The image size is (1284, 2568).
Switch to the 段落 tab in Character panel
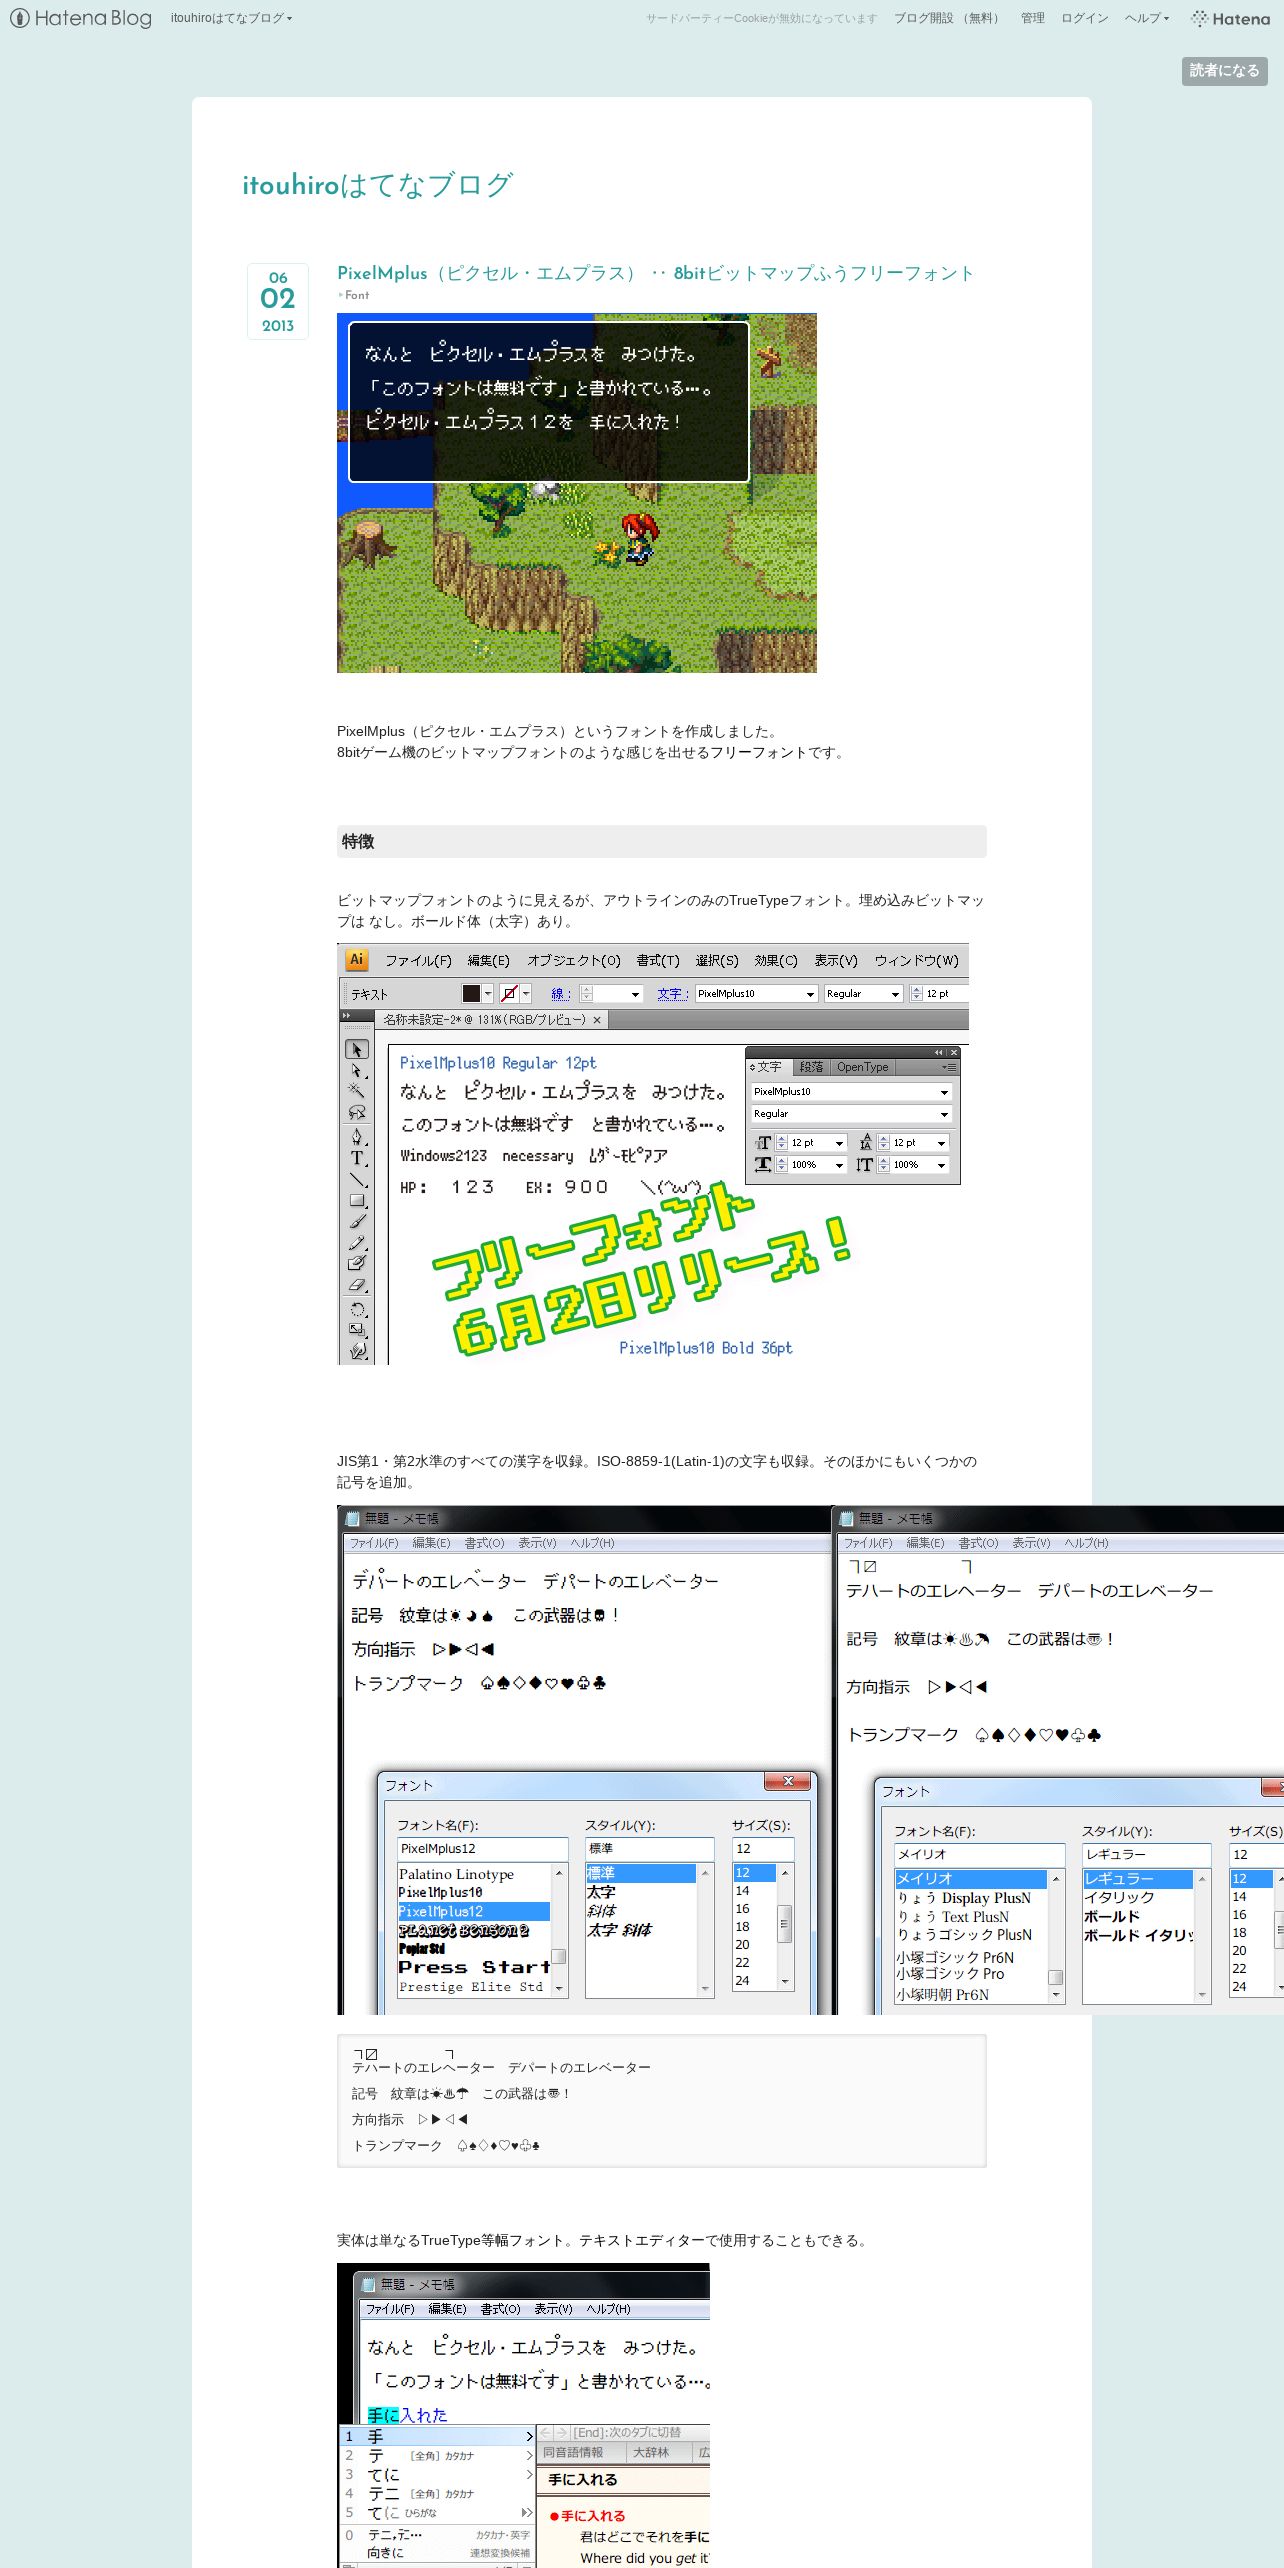tap(811, 1067)
